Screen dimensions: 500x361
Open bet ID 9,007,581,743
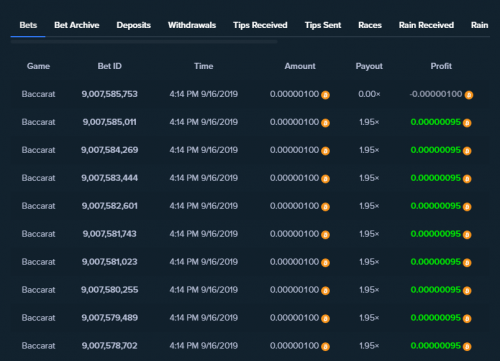(x=110, y=234)
